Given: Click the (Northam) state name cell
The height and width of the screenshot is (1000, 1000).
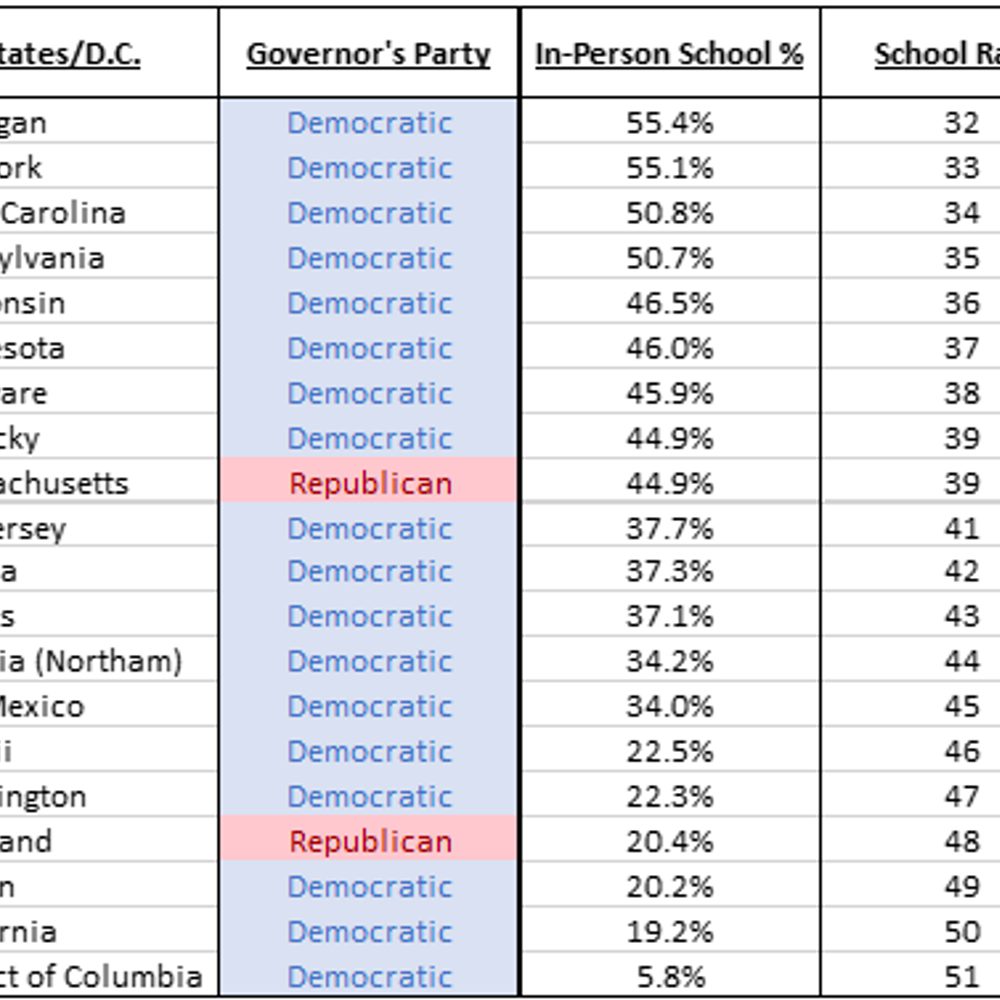Looking at the screenshot, I should [108, 661].
